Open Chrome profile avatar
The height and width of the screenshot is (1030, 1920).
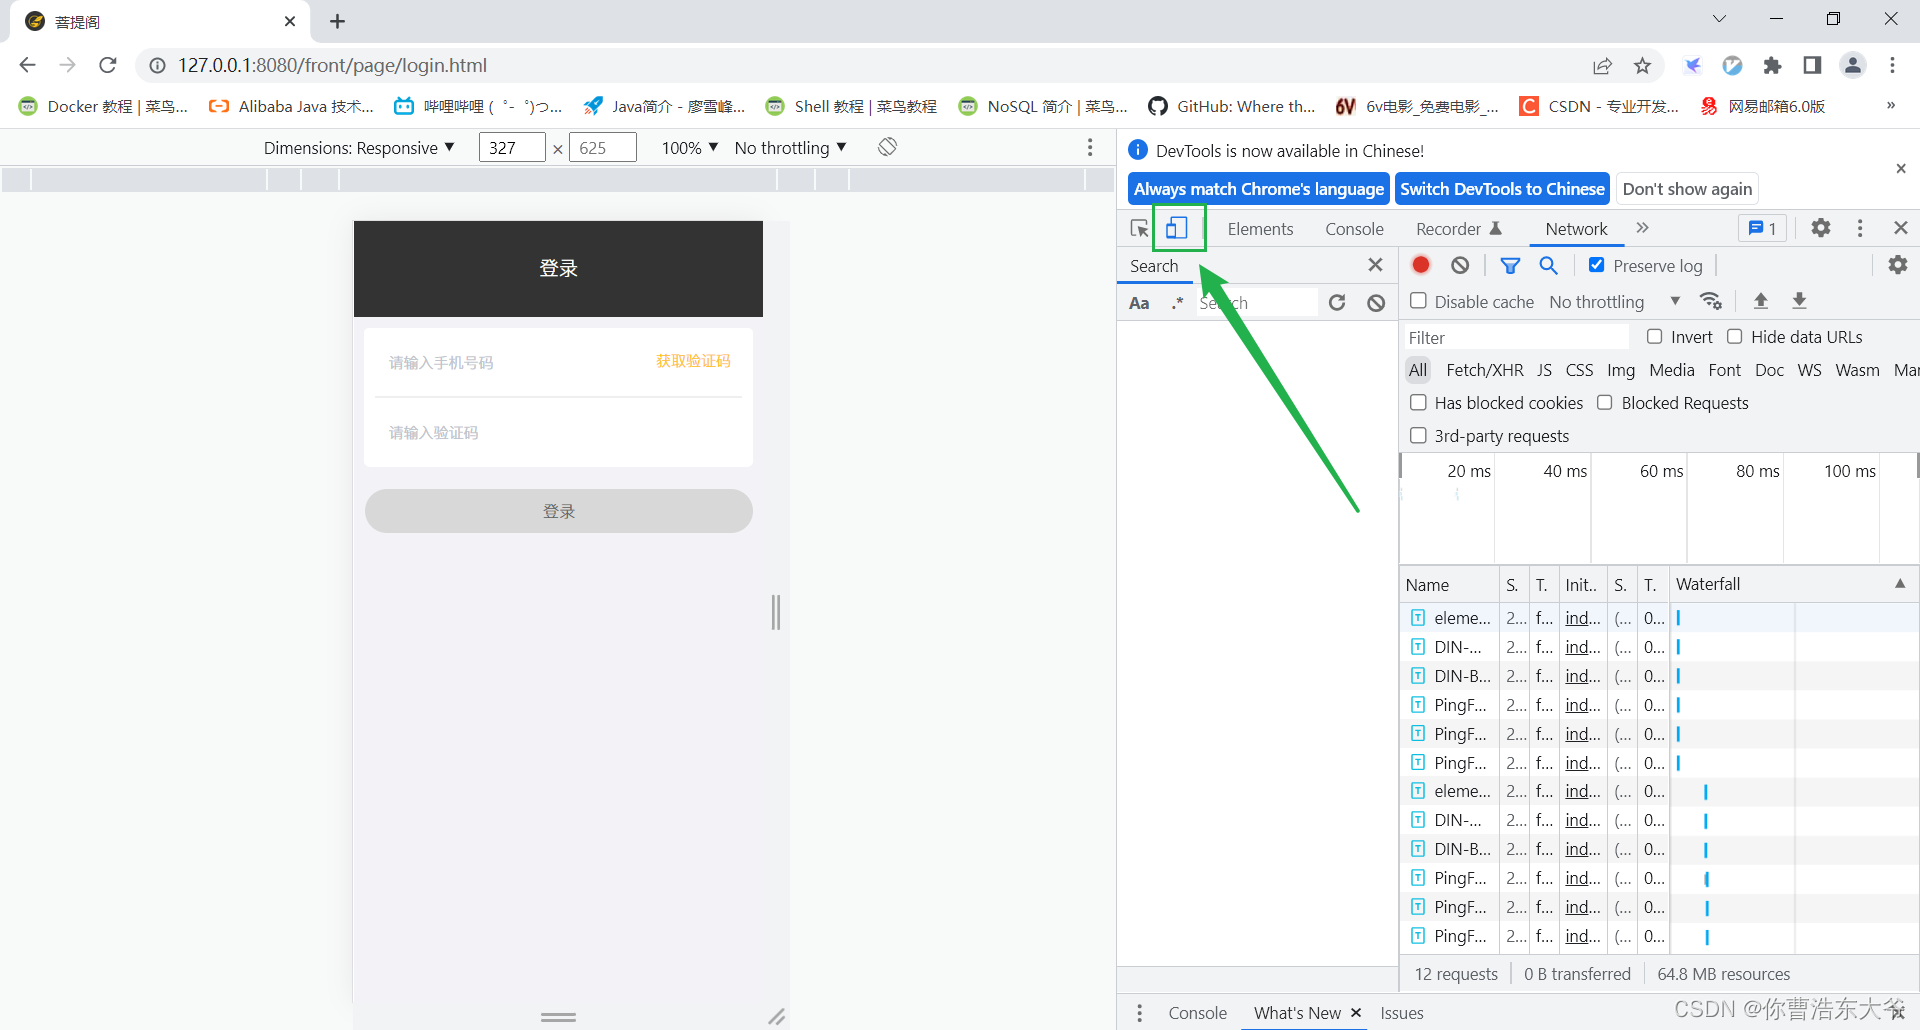coord(1853,65)
